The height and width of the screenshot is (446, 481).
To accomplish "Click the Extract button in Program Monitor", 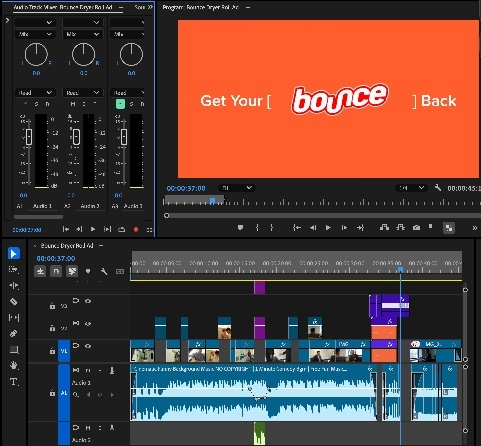I will pyautogui.click(x=400, y=227).
